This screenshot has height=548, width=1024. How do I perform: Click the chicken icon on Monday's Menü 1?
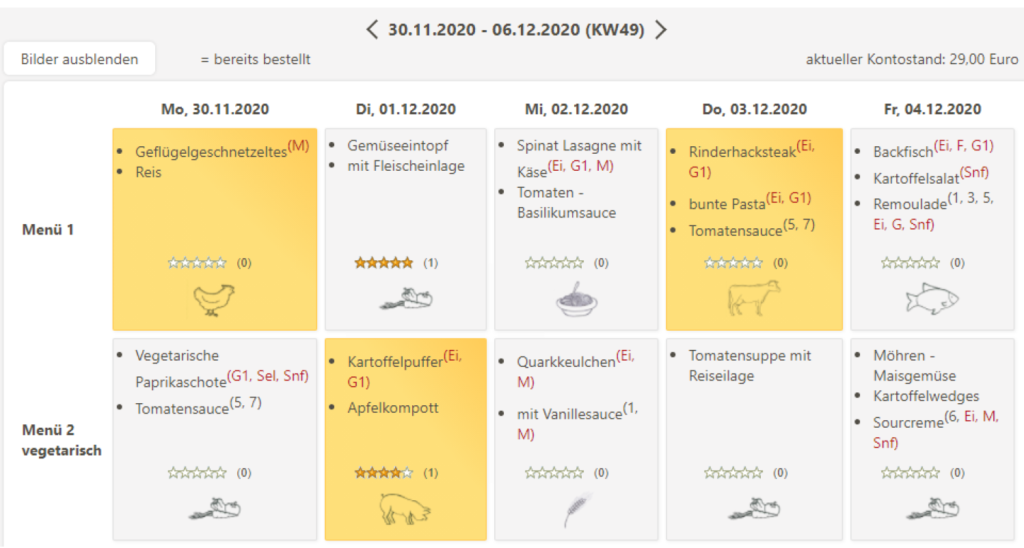pyautogui.click(x=213, y=299)
